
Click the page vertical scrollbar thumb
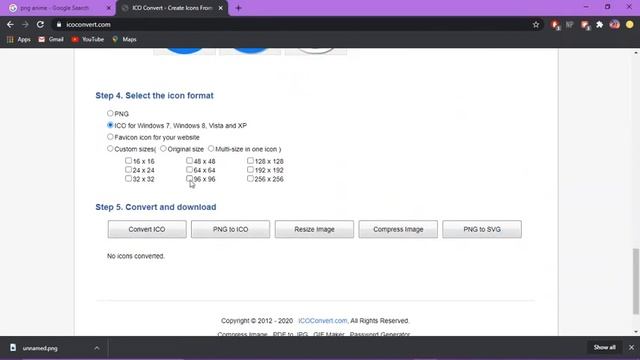[x=636, y=281]
